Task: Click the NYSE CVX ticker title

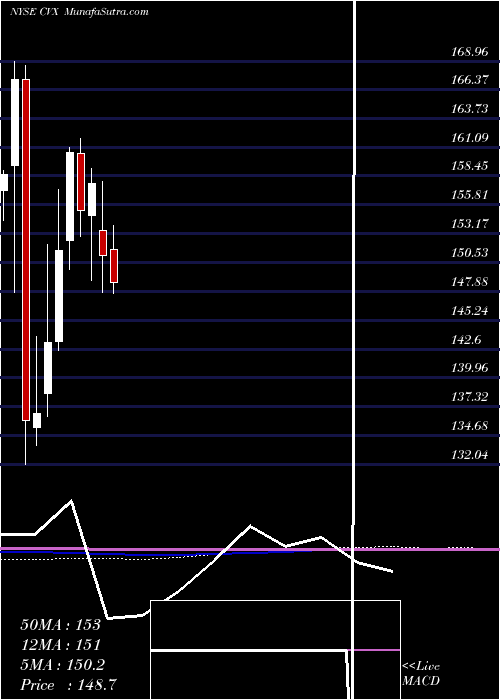Action: pos(35,12)
